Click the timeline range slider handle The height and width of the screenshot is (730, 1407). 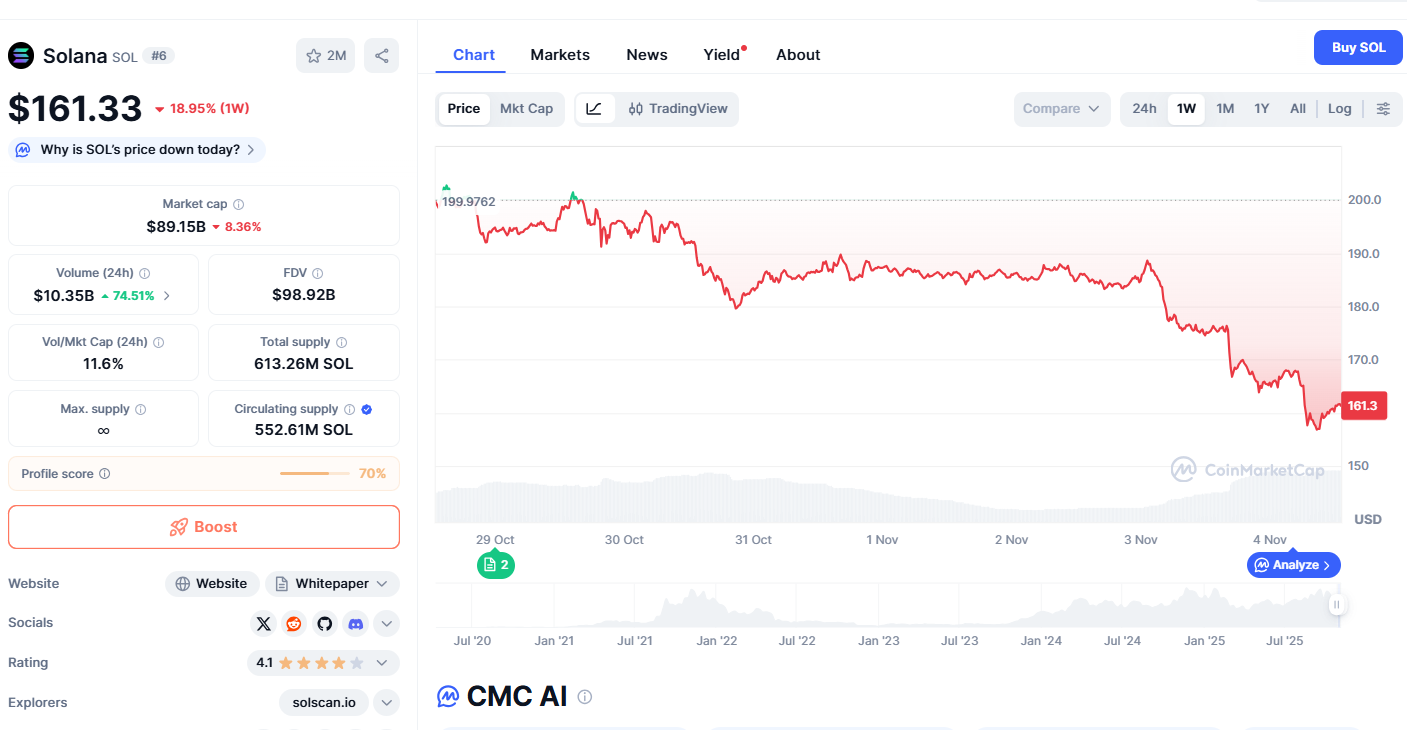point(1337,604)
